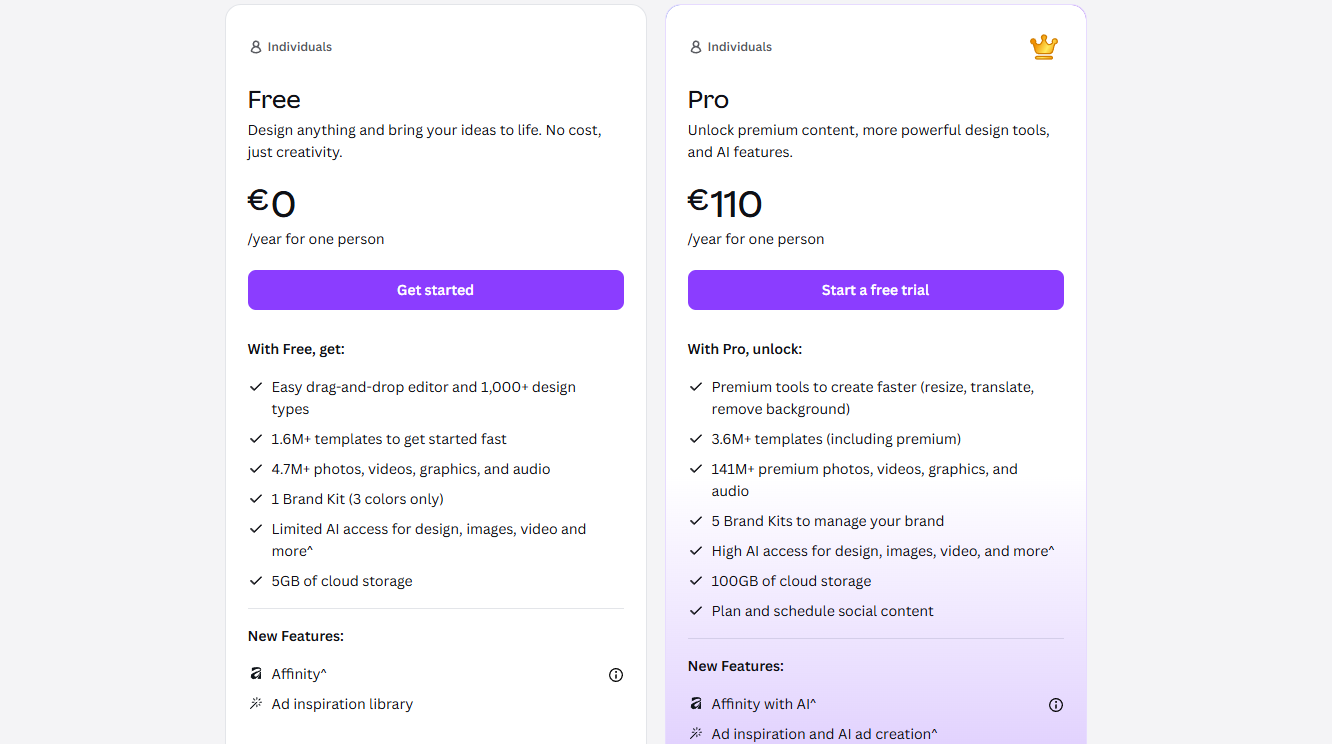Click the person icon above Pro heading
The image size is (1332, 744).
point(695,47)
